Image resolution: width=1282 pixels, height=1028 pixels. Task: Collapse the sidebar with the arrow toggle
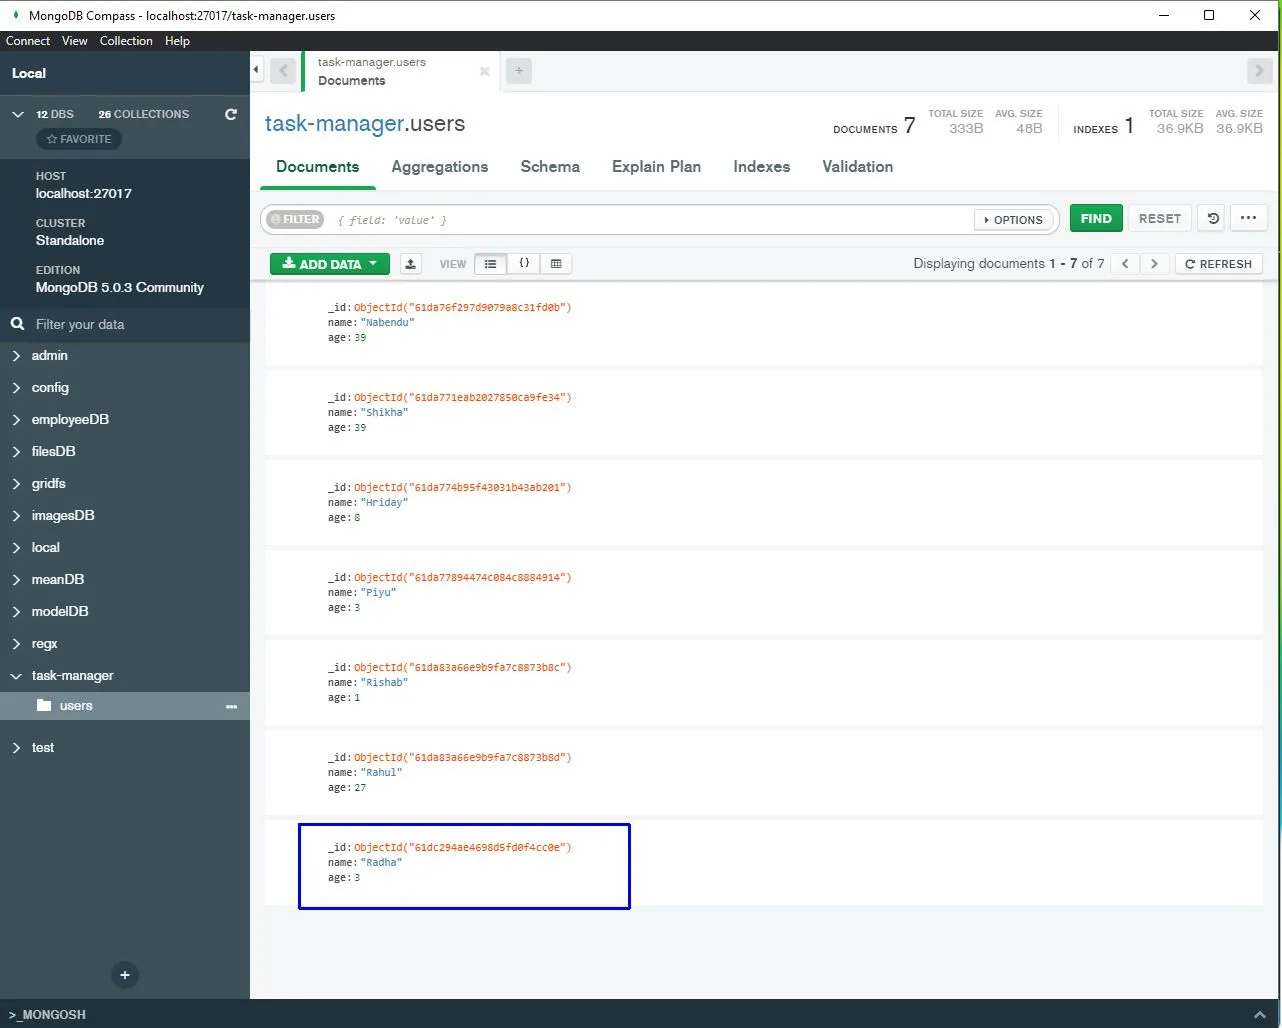coord(256,70)
